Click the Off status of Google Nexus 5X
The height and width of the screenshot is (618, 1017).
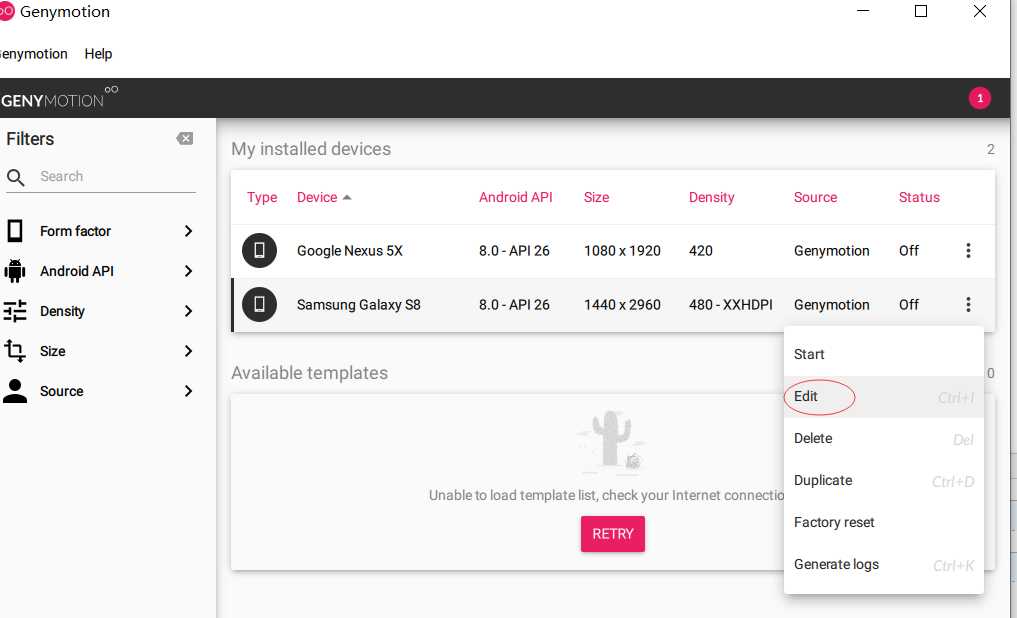coord(909,250)
